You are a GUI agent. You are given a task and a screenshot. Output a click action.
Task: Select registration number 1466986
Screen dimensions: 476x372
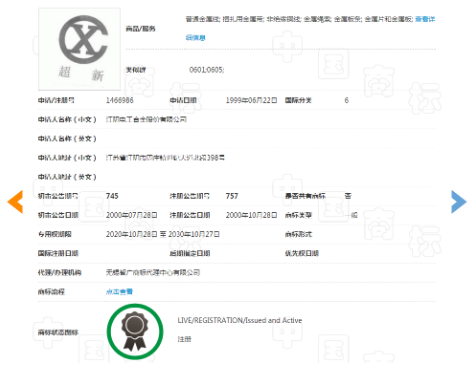tap(120, 100)
